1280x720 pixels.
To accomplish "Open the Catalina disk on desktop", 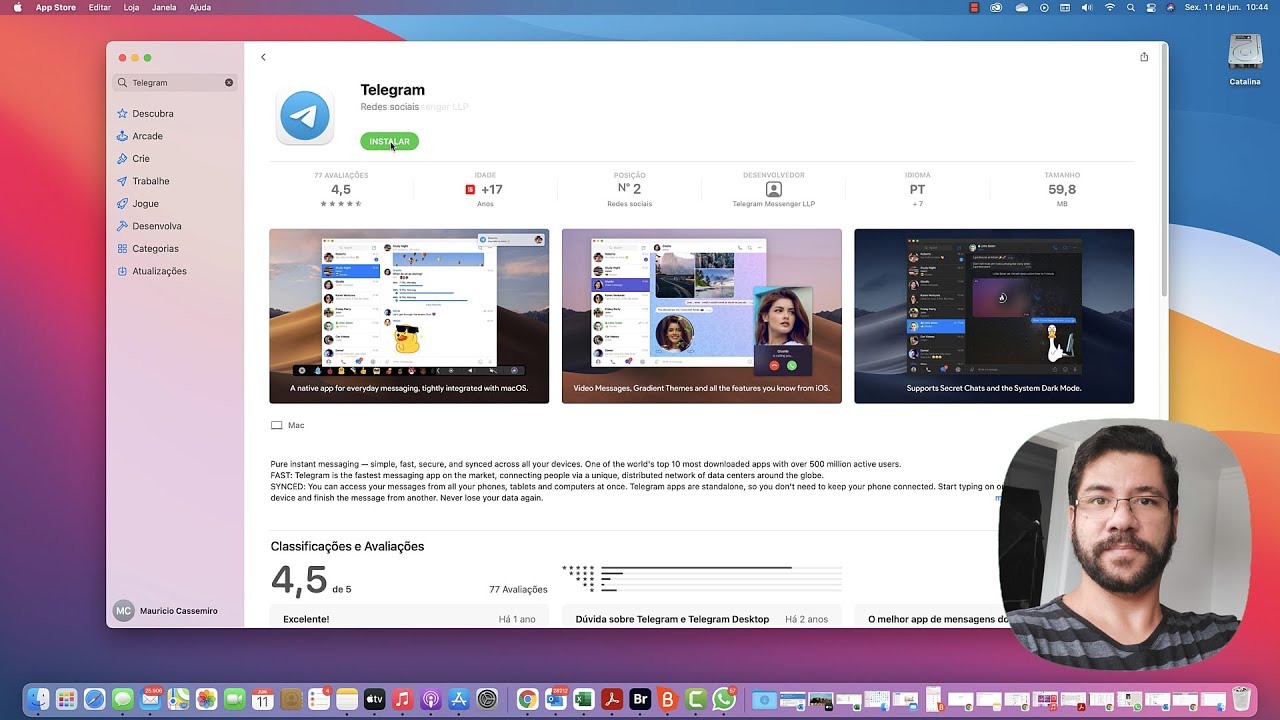I will click(1245, 60).
